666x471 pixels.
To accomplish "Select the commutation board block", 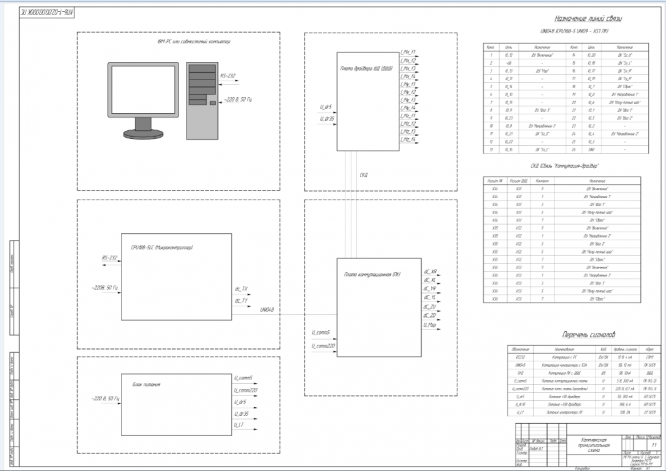I will click(x=379, y=307).
